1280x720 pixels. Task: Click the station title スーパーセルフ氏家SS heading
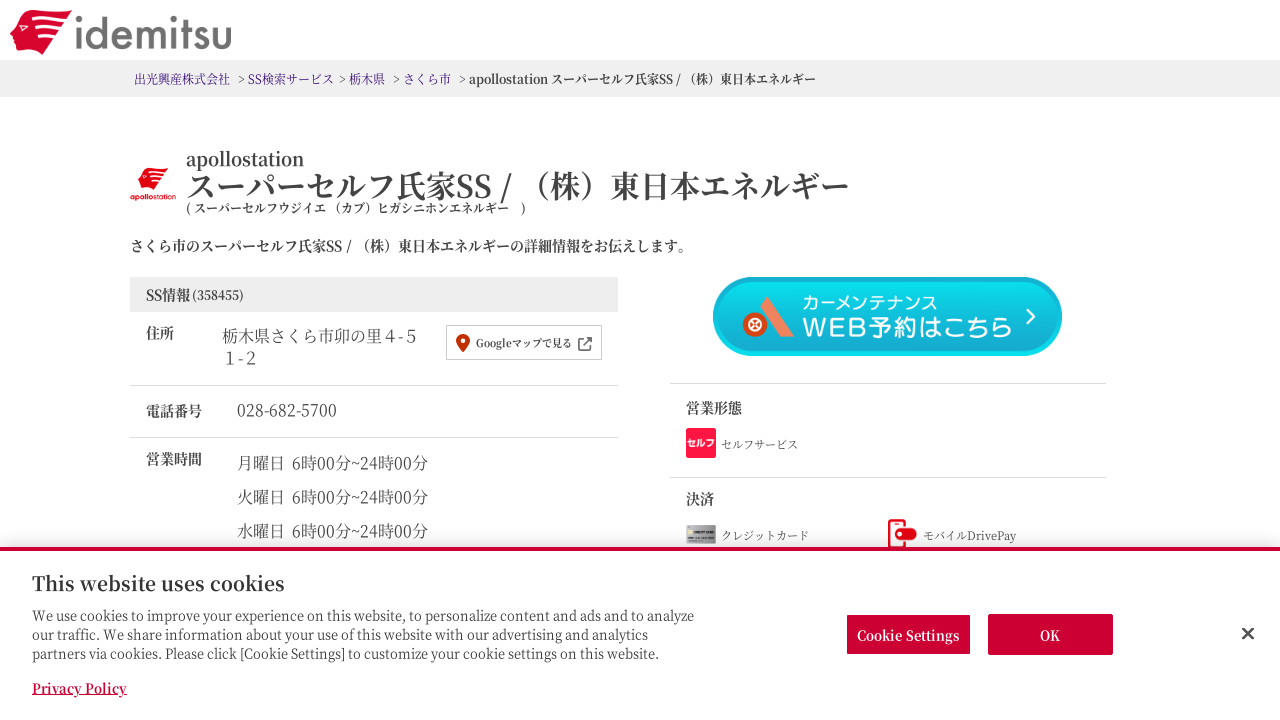517,186
